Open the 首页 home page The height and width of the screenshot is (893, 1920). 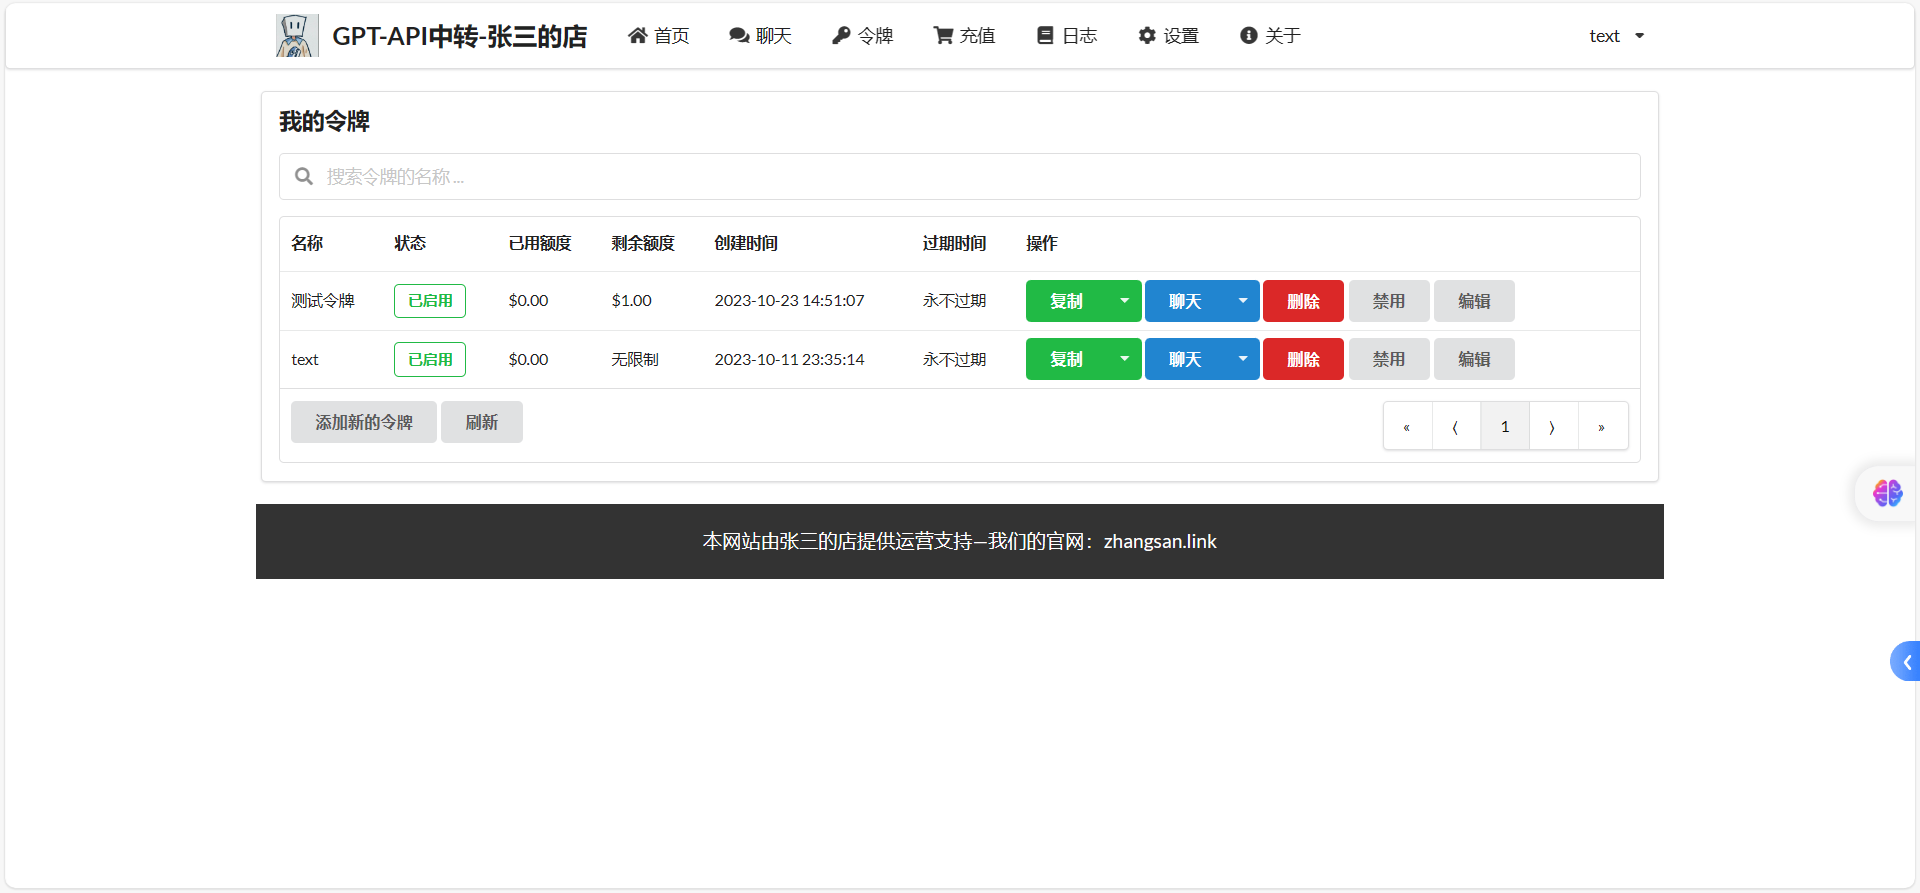point(659,36)
